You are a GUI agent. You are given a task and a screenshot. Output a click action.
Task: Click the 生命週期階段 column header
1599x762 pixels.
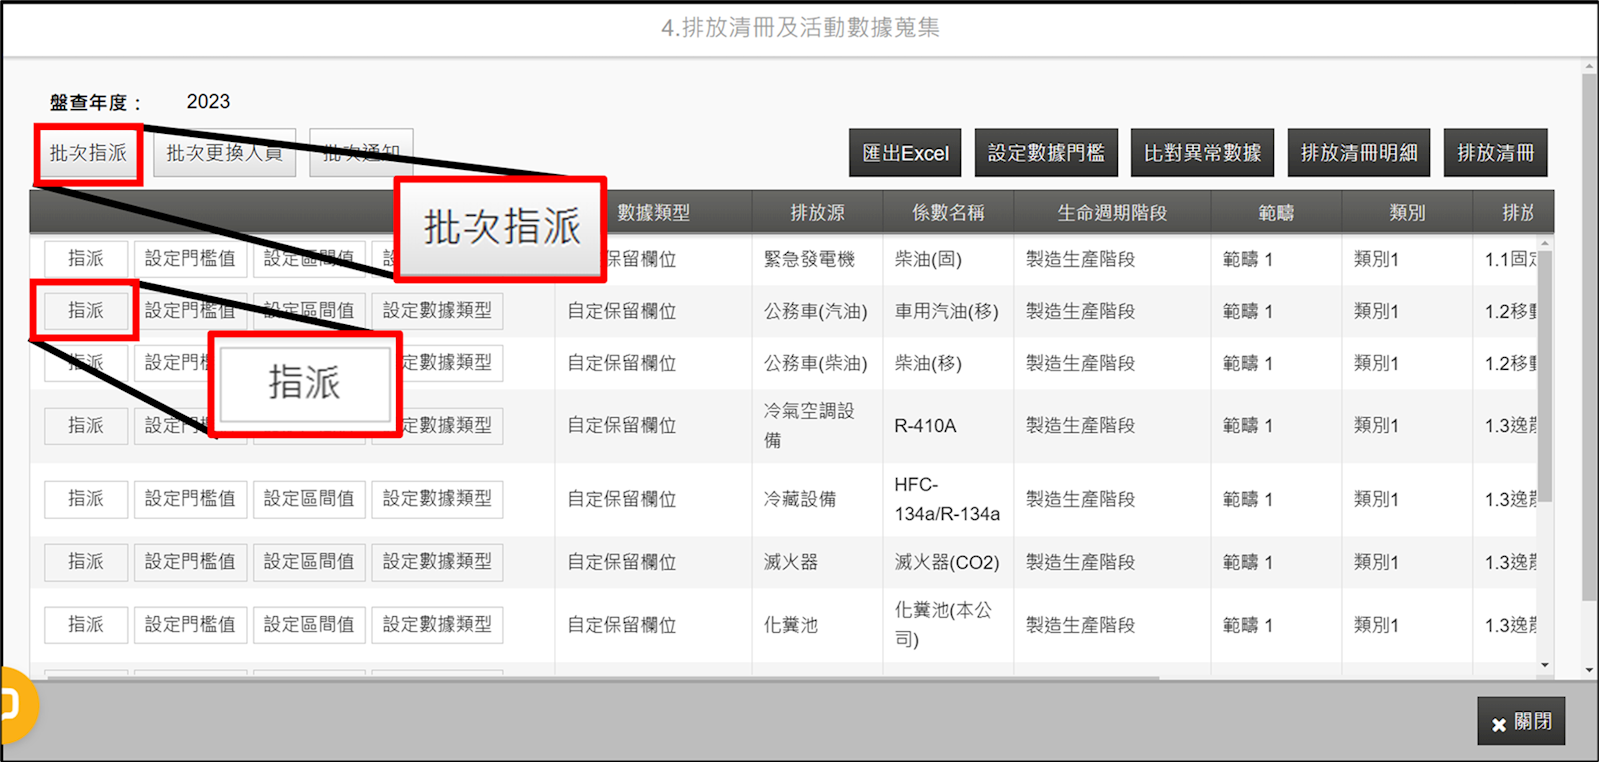(x=1112, y=212)
